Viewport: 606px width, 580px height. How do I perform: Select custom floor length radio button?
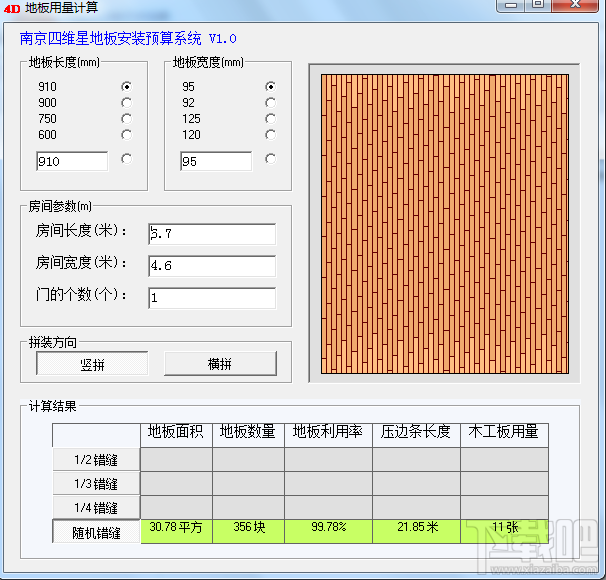[x=126, y=159]
